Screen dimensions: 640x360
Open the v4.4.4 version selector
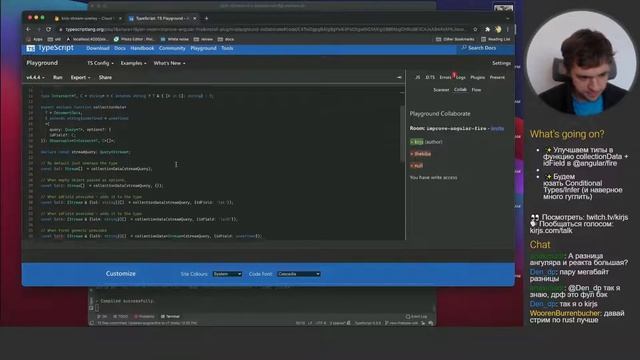coord(36,78)
